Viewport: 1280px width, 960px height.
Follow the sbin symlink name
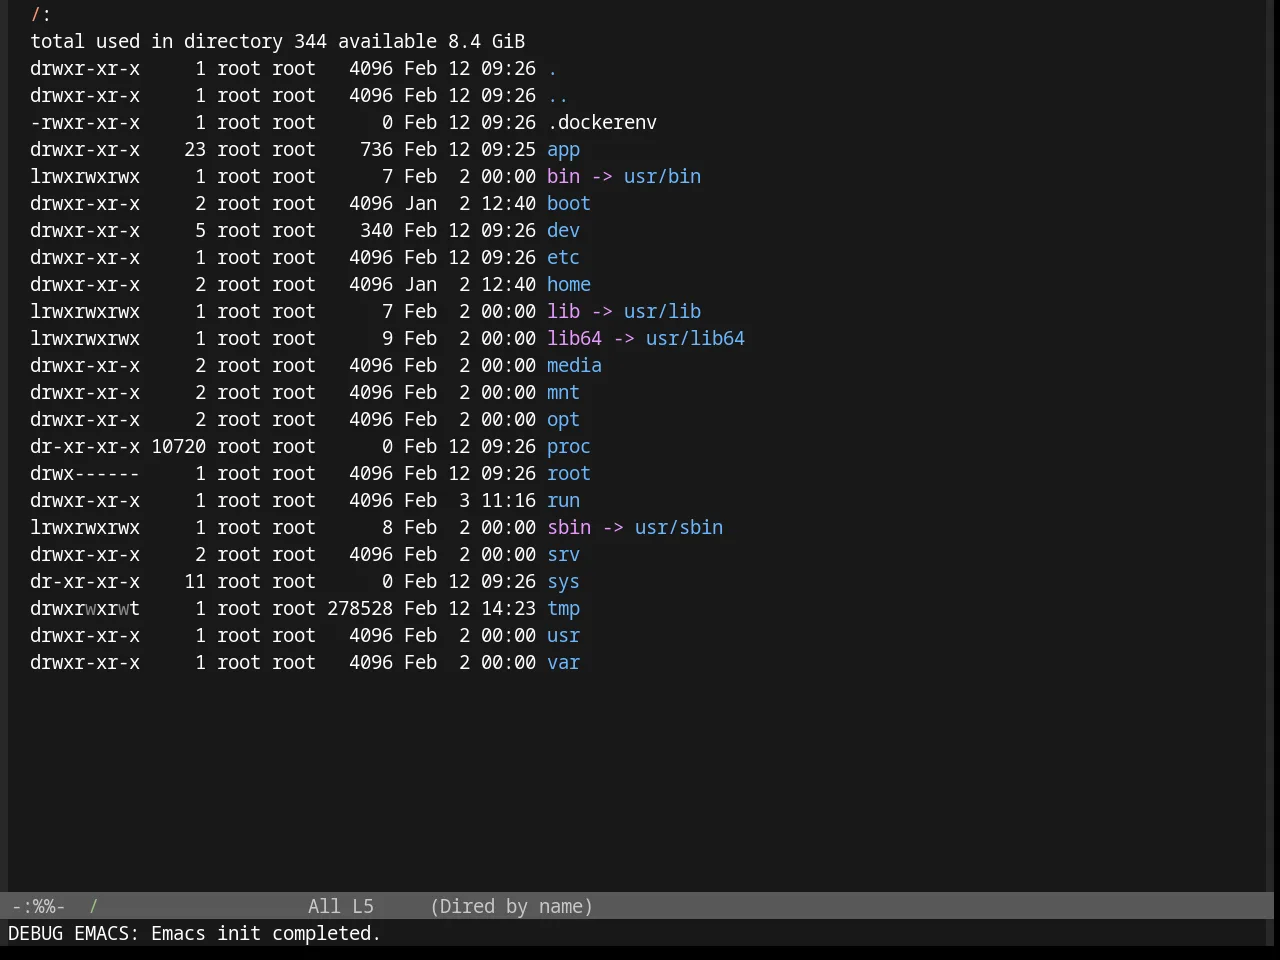tap(569, 528)
